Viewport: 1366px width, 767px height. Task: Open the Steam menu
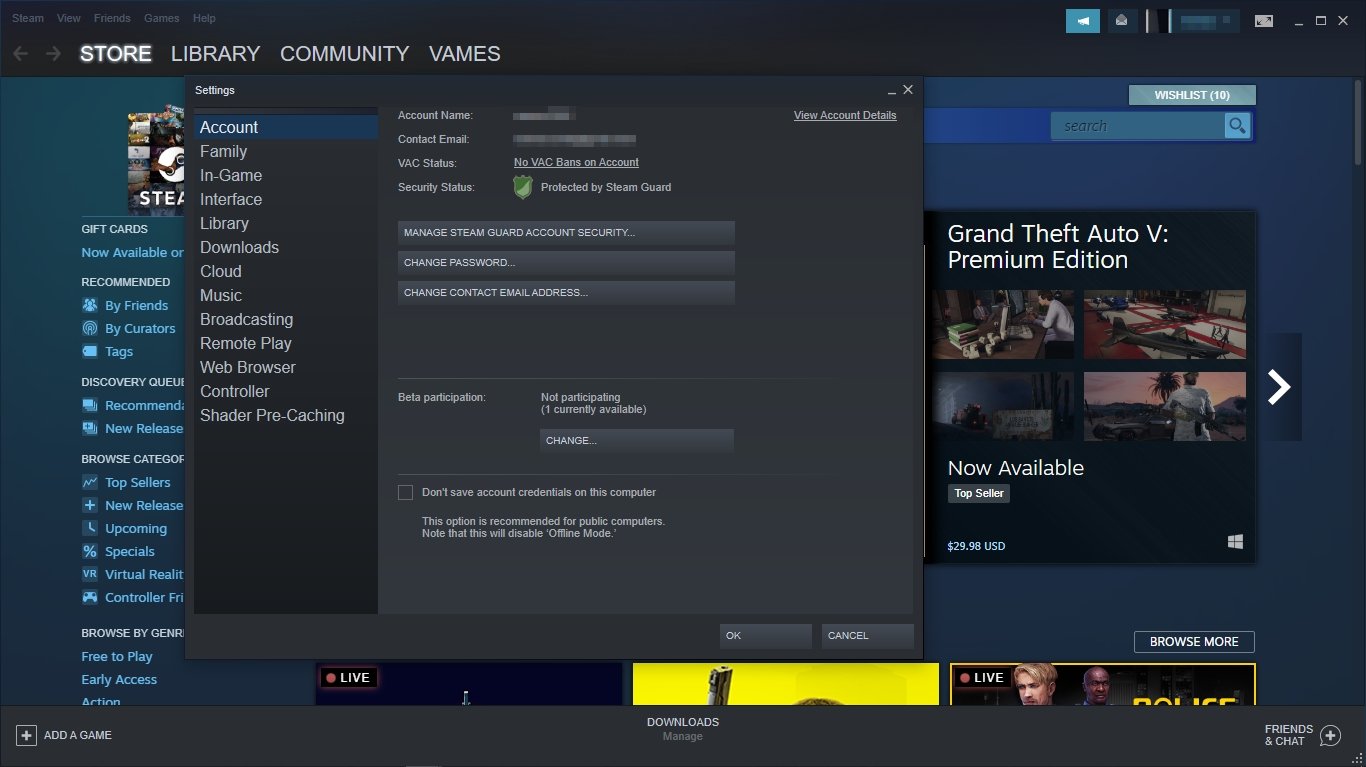pyautogui.click(x=28, y=18)
